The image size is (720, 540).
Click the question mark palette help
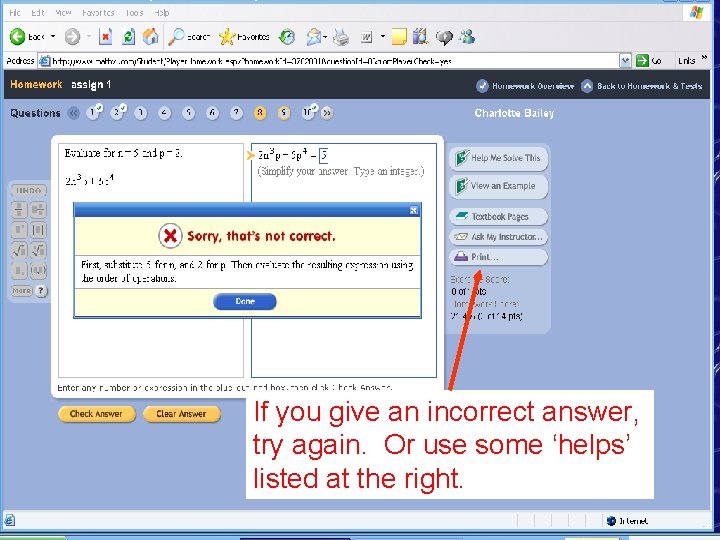point(41,291)
